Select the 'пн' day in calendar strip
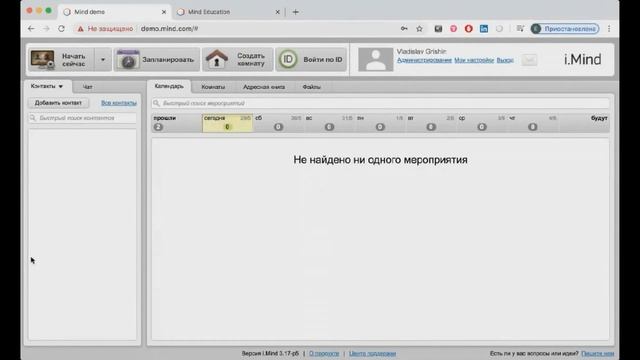The height and width of the screenshot is (360, 640). (380, 123)
